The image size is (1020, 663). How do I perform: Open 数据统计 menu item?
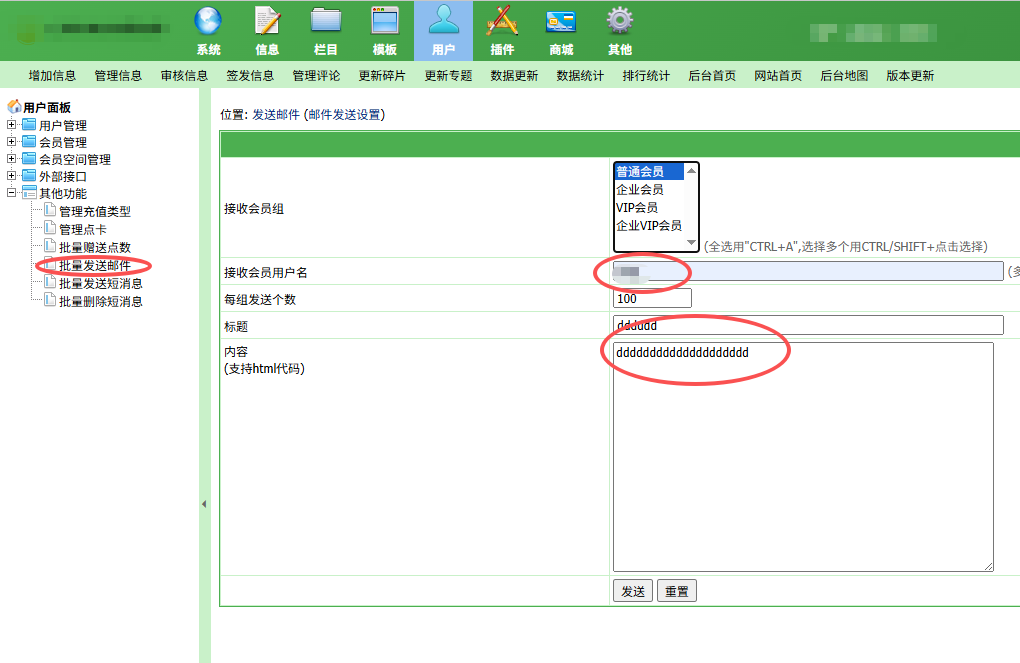coord(580,75)
